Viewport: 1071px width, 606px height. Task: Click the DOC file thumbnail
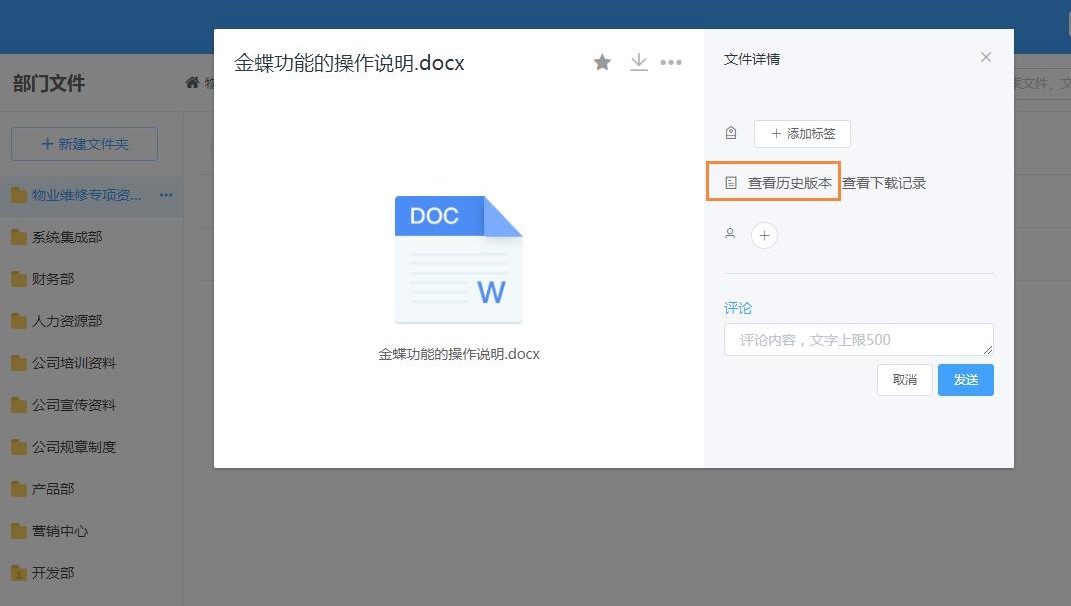[x=458, y=260]
